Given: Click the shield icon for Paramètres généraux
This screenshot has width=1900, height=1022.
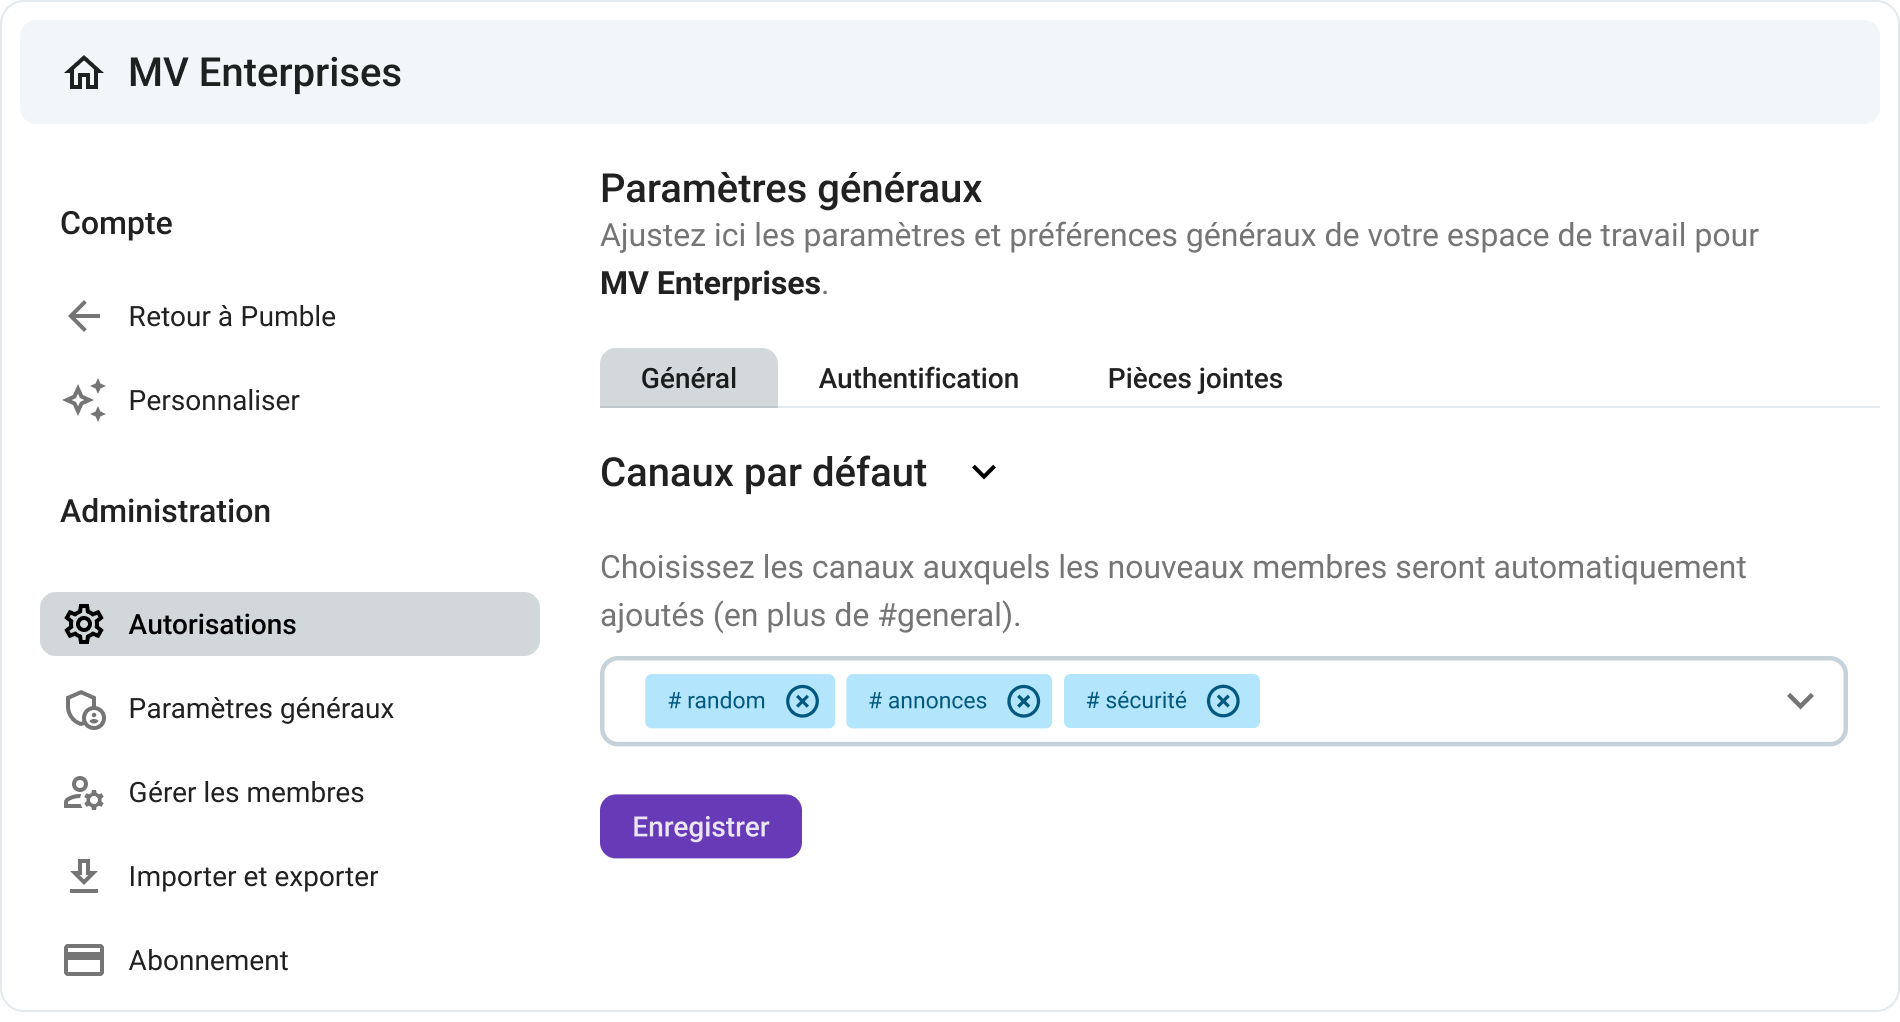Looking at the screenshot, I should click(85, 708).
